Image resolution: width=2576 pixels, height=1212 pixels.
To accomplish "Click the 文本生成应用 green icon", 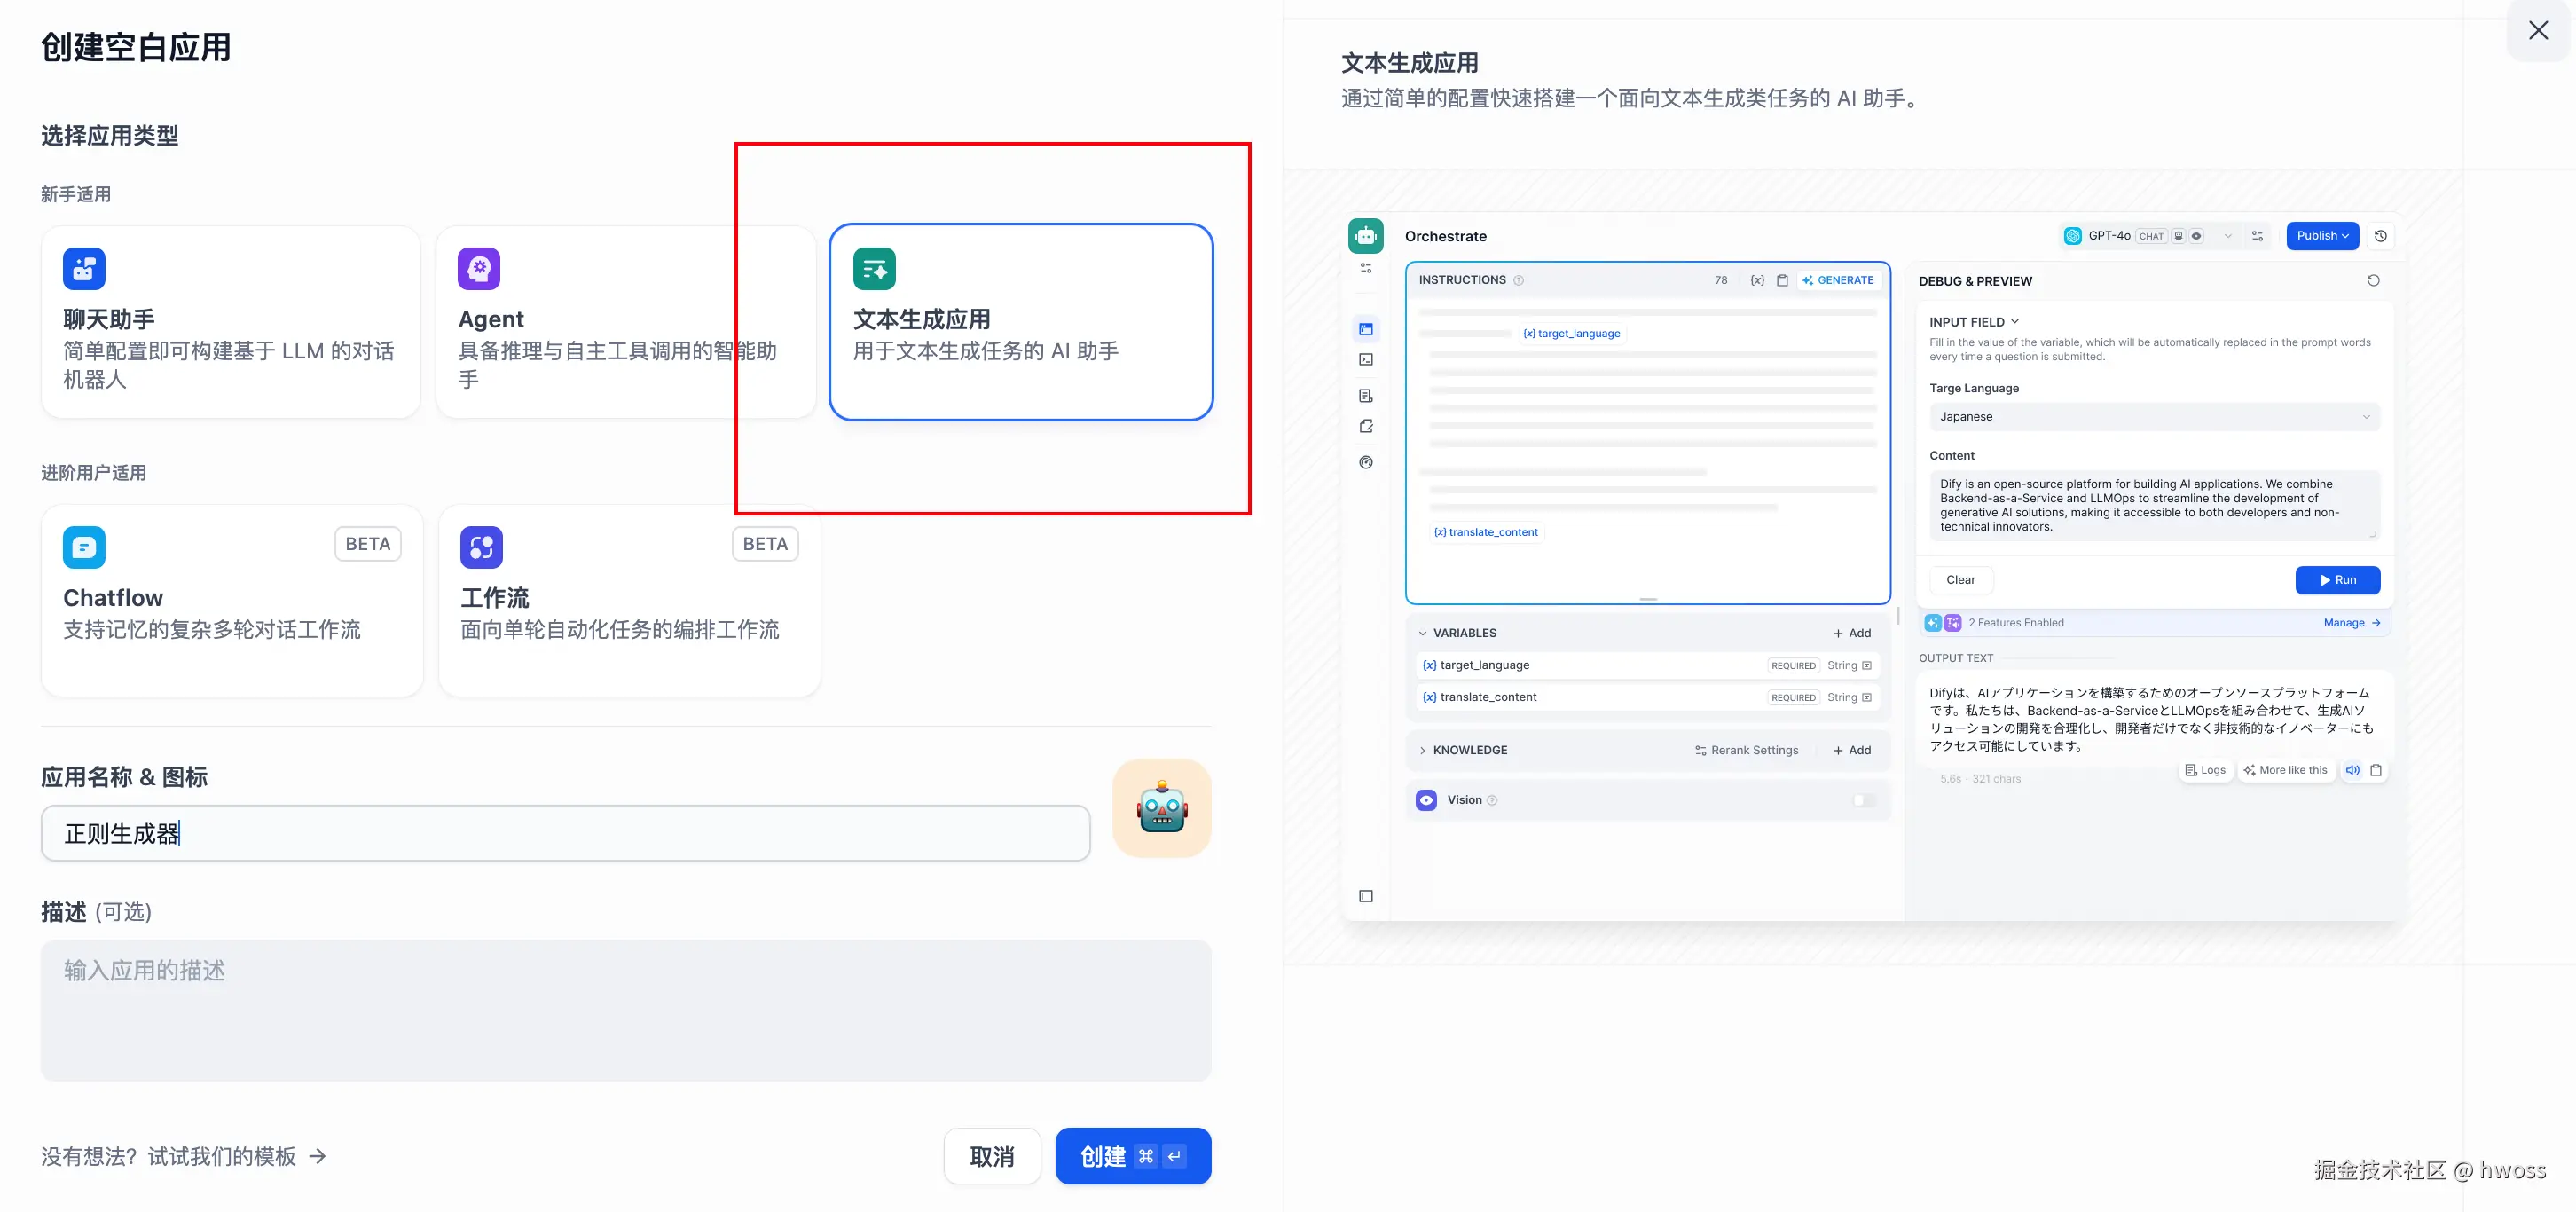I will click(x=874, y=269).
